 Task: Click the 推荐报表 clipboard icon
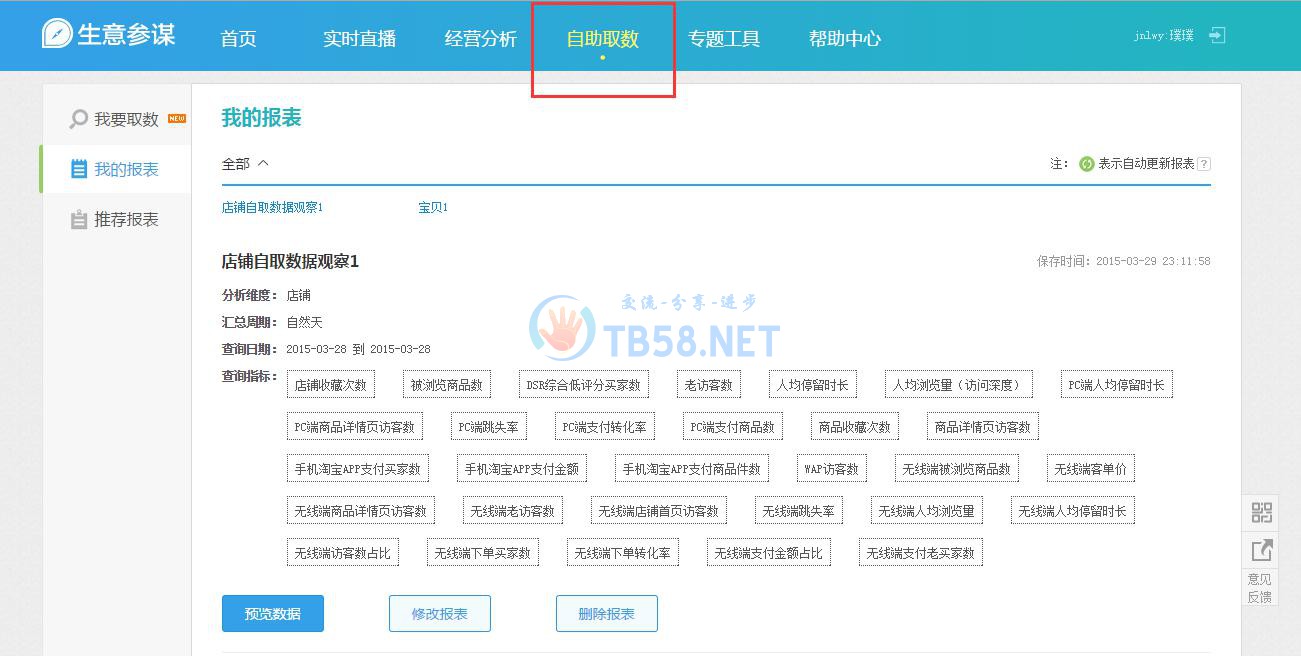tap(79, 220)
